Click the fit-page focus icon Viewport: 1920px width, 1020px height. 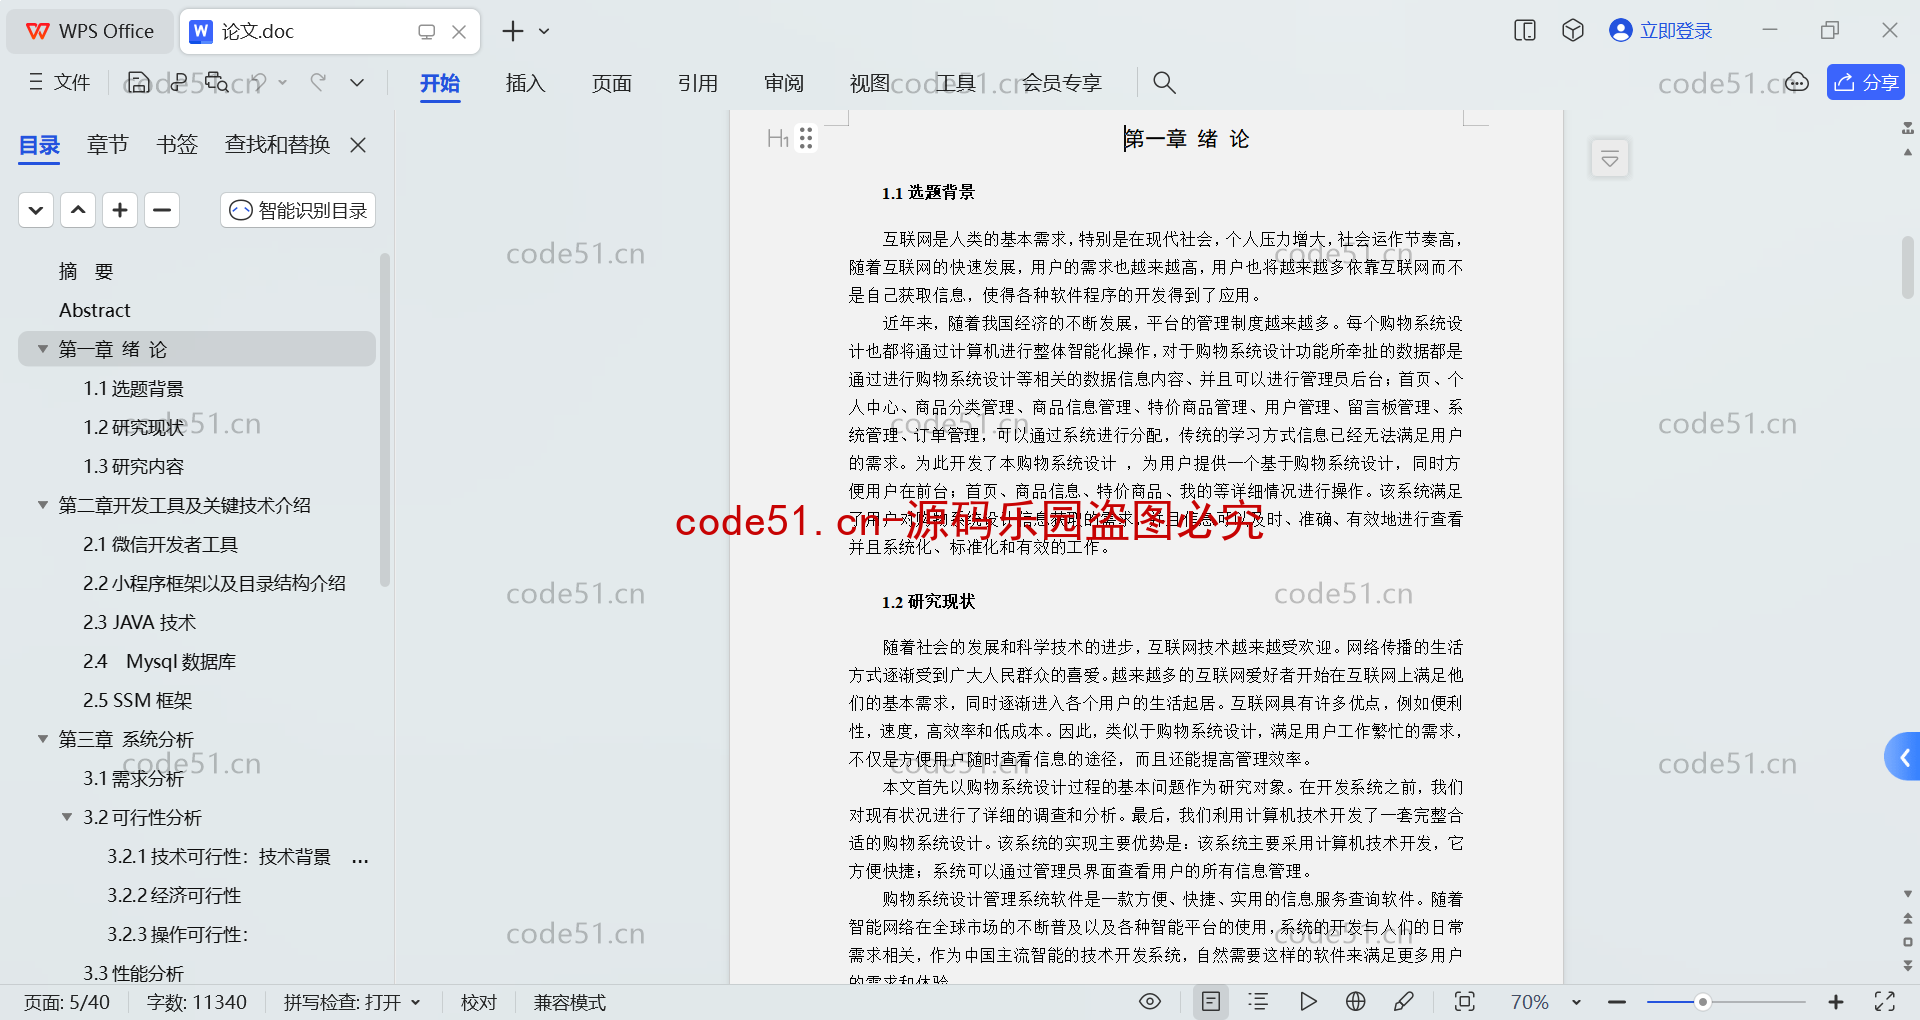click(1465, 1001)
